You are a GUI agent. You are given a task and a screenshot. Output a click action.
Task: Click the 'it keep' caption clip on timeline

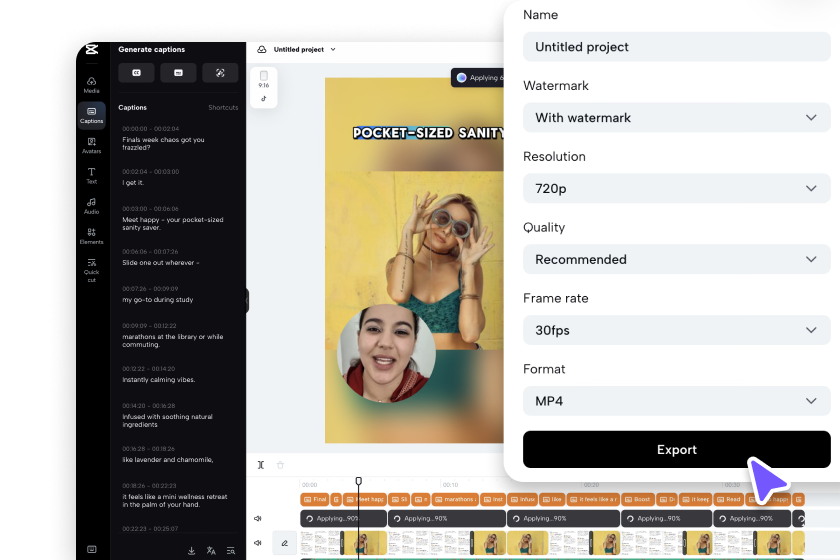[695, 499]
